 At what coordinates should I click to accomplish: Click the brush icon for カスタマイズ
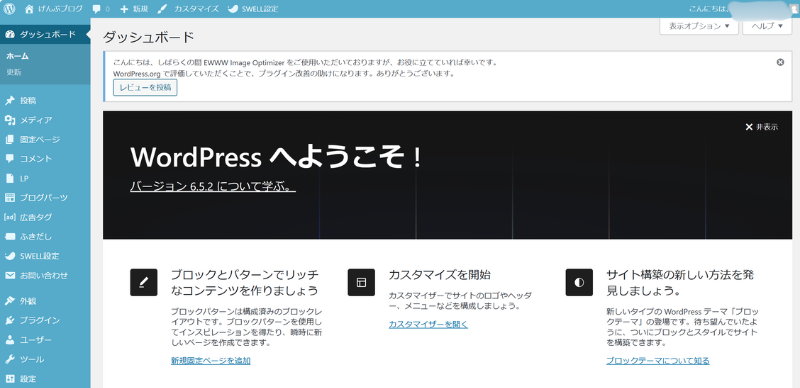[x=162, y=9]
